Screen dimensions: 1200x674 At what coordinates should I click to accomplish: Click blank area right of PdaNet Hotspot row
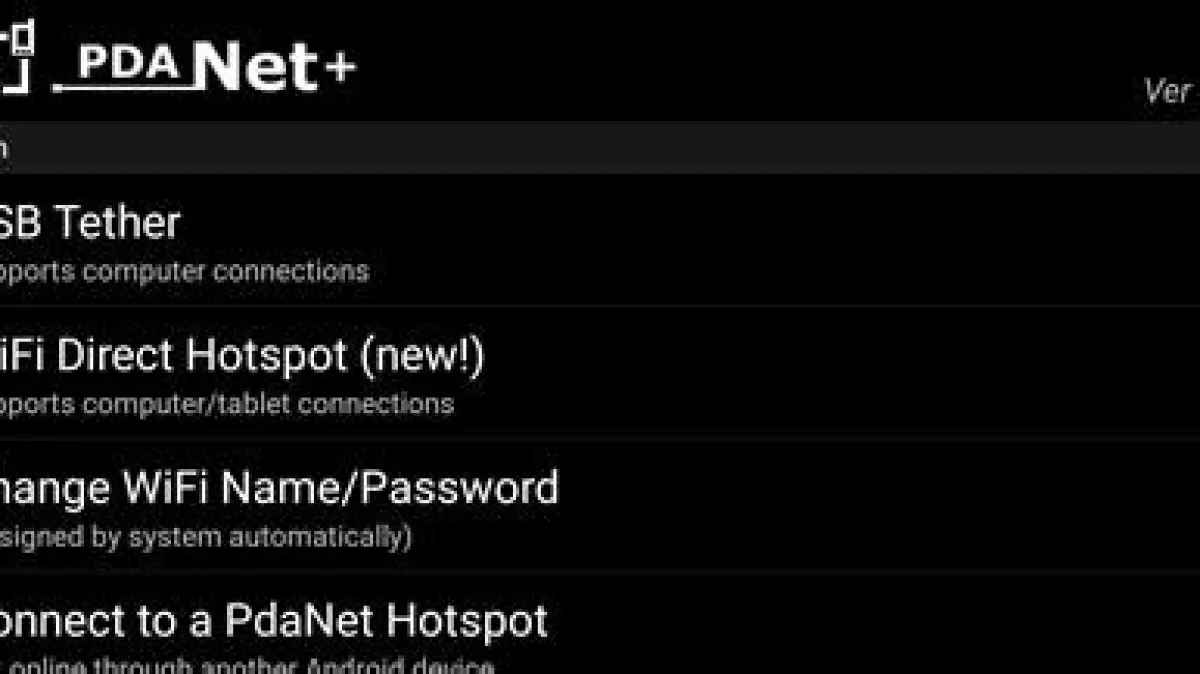click(900, 630)
